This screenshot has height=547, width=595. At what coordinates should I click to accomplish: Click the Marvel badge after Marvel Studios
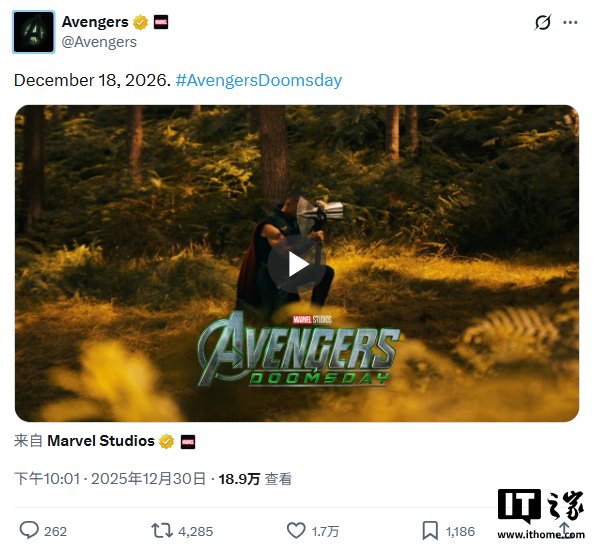click(x=188, y=442)
